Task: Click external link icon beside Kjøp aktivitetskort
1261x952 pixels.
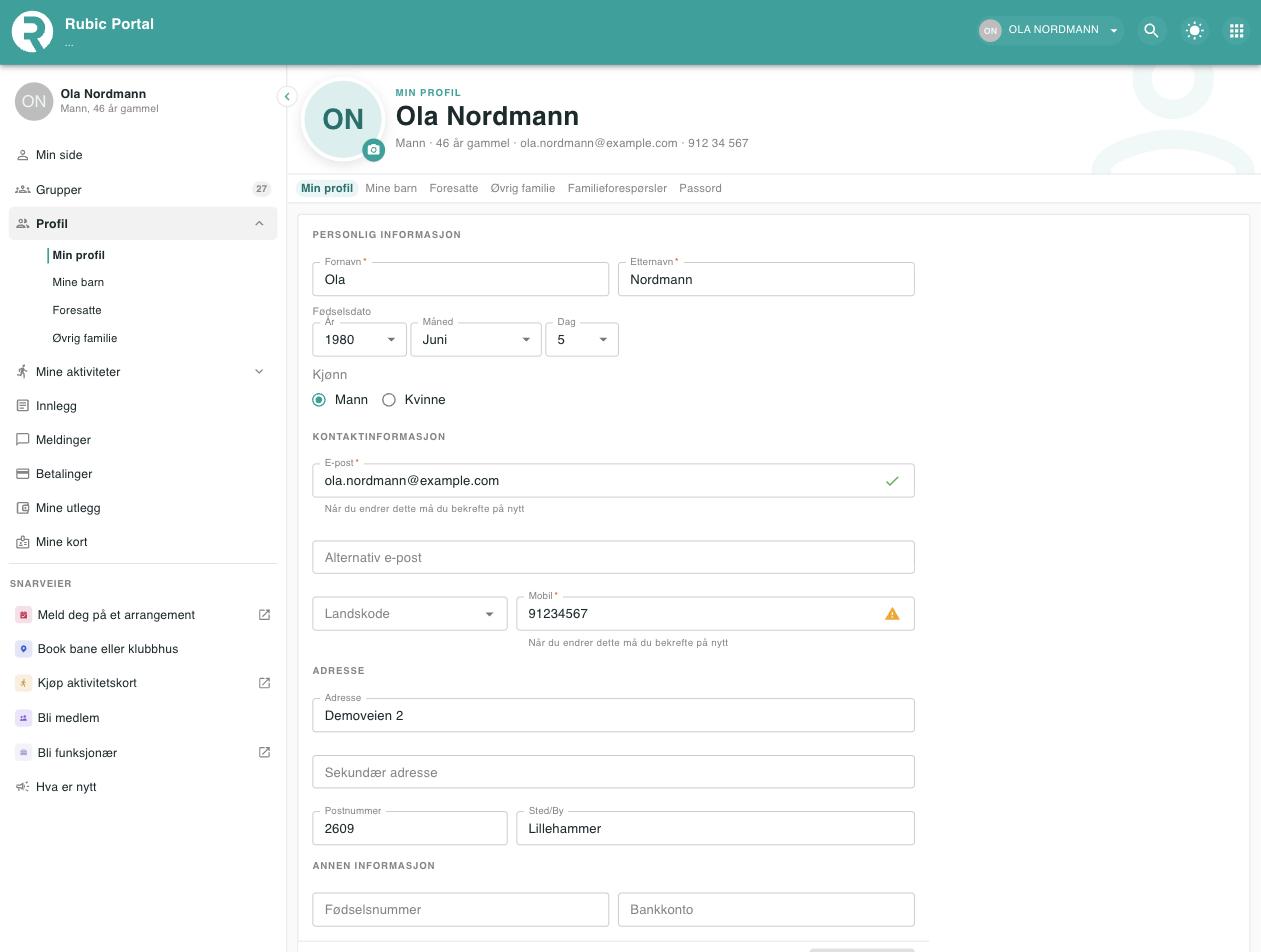Action: tap(264, 683)
